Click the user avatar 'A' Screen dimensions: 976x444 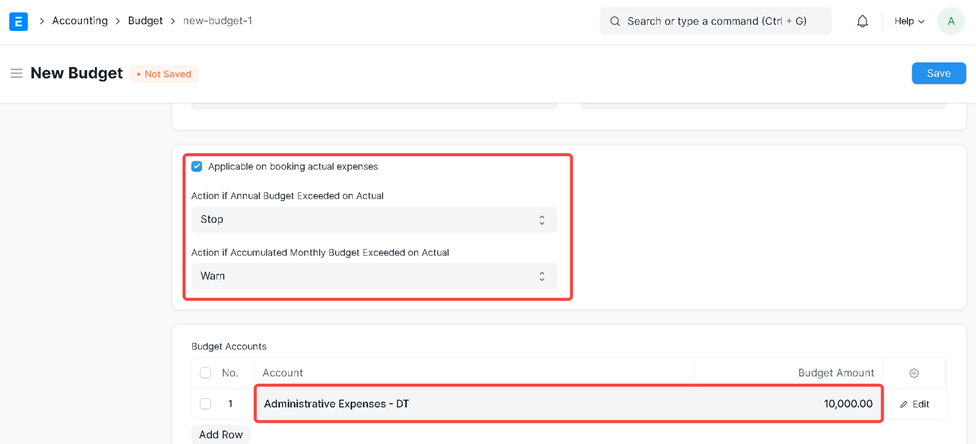pyautogui.click(x=950, y=21)
